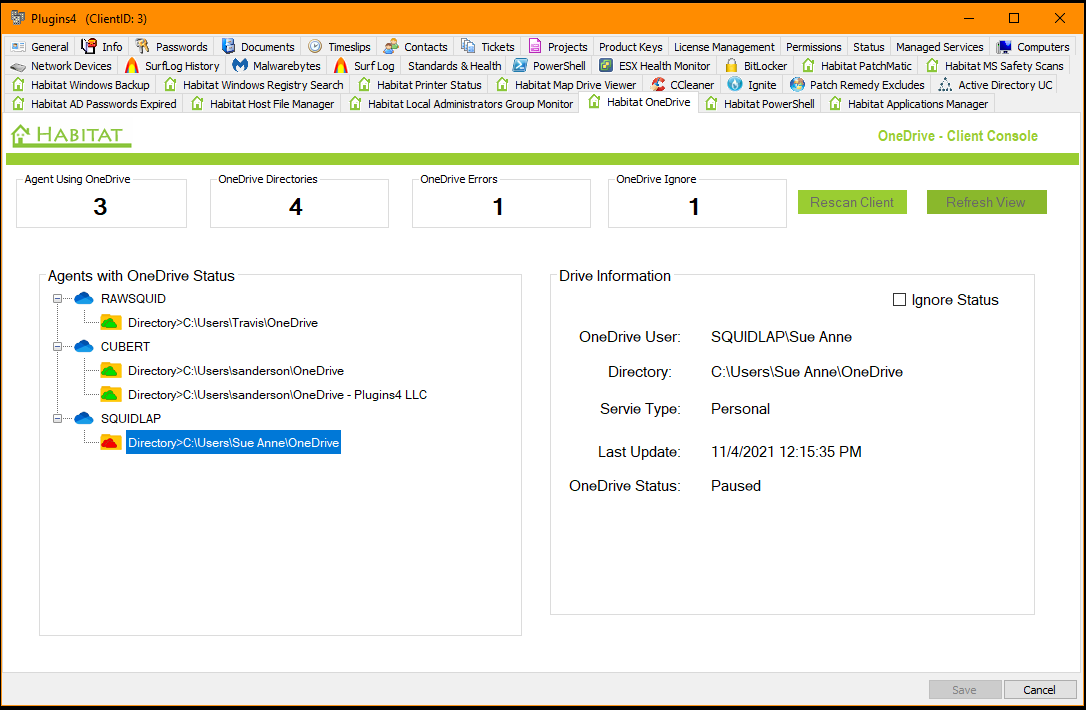Click the red cloud folder icon
1086x710 pixels.
(x=110, y=442)
